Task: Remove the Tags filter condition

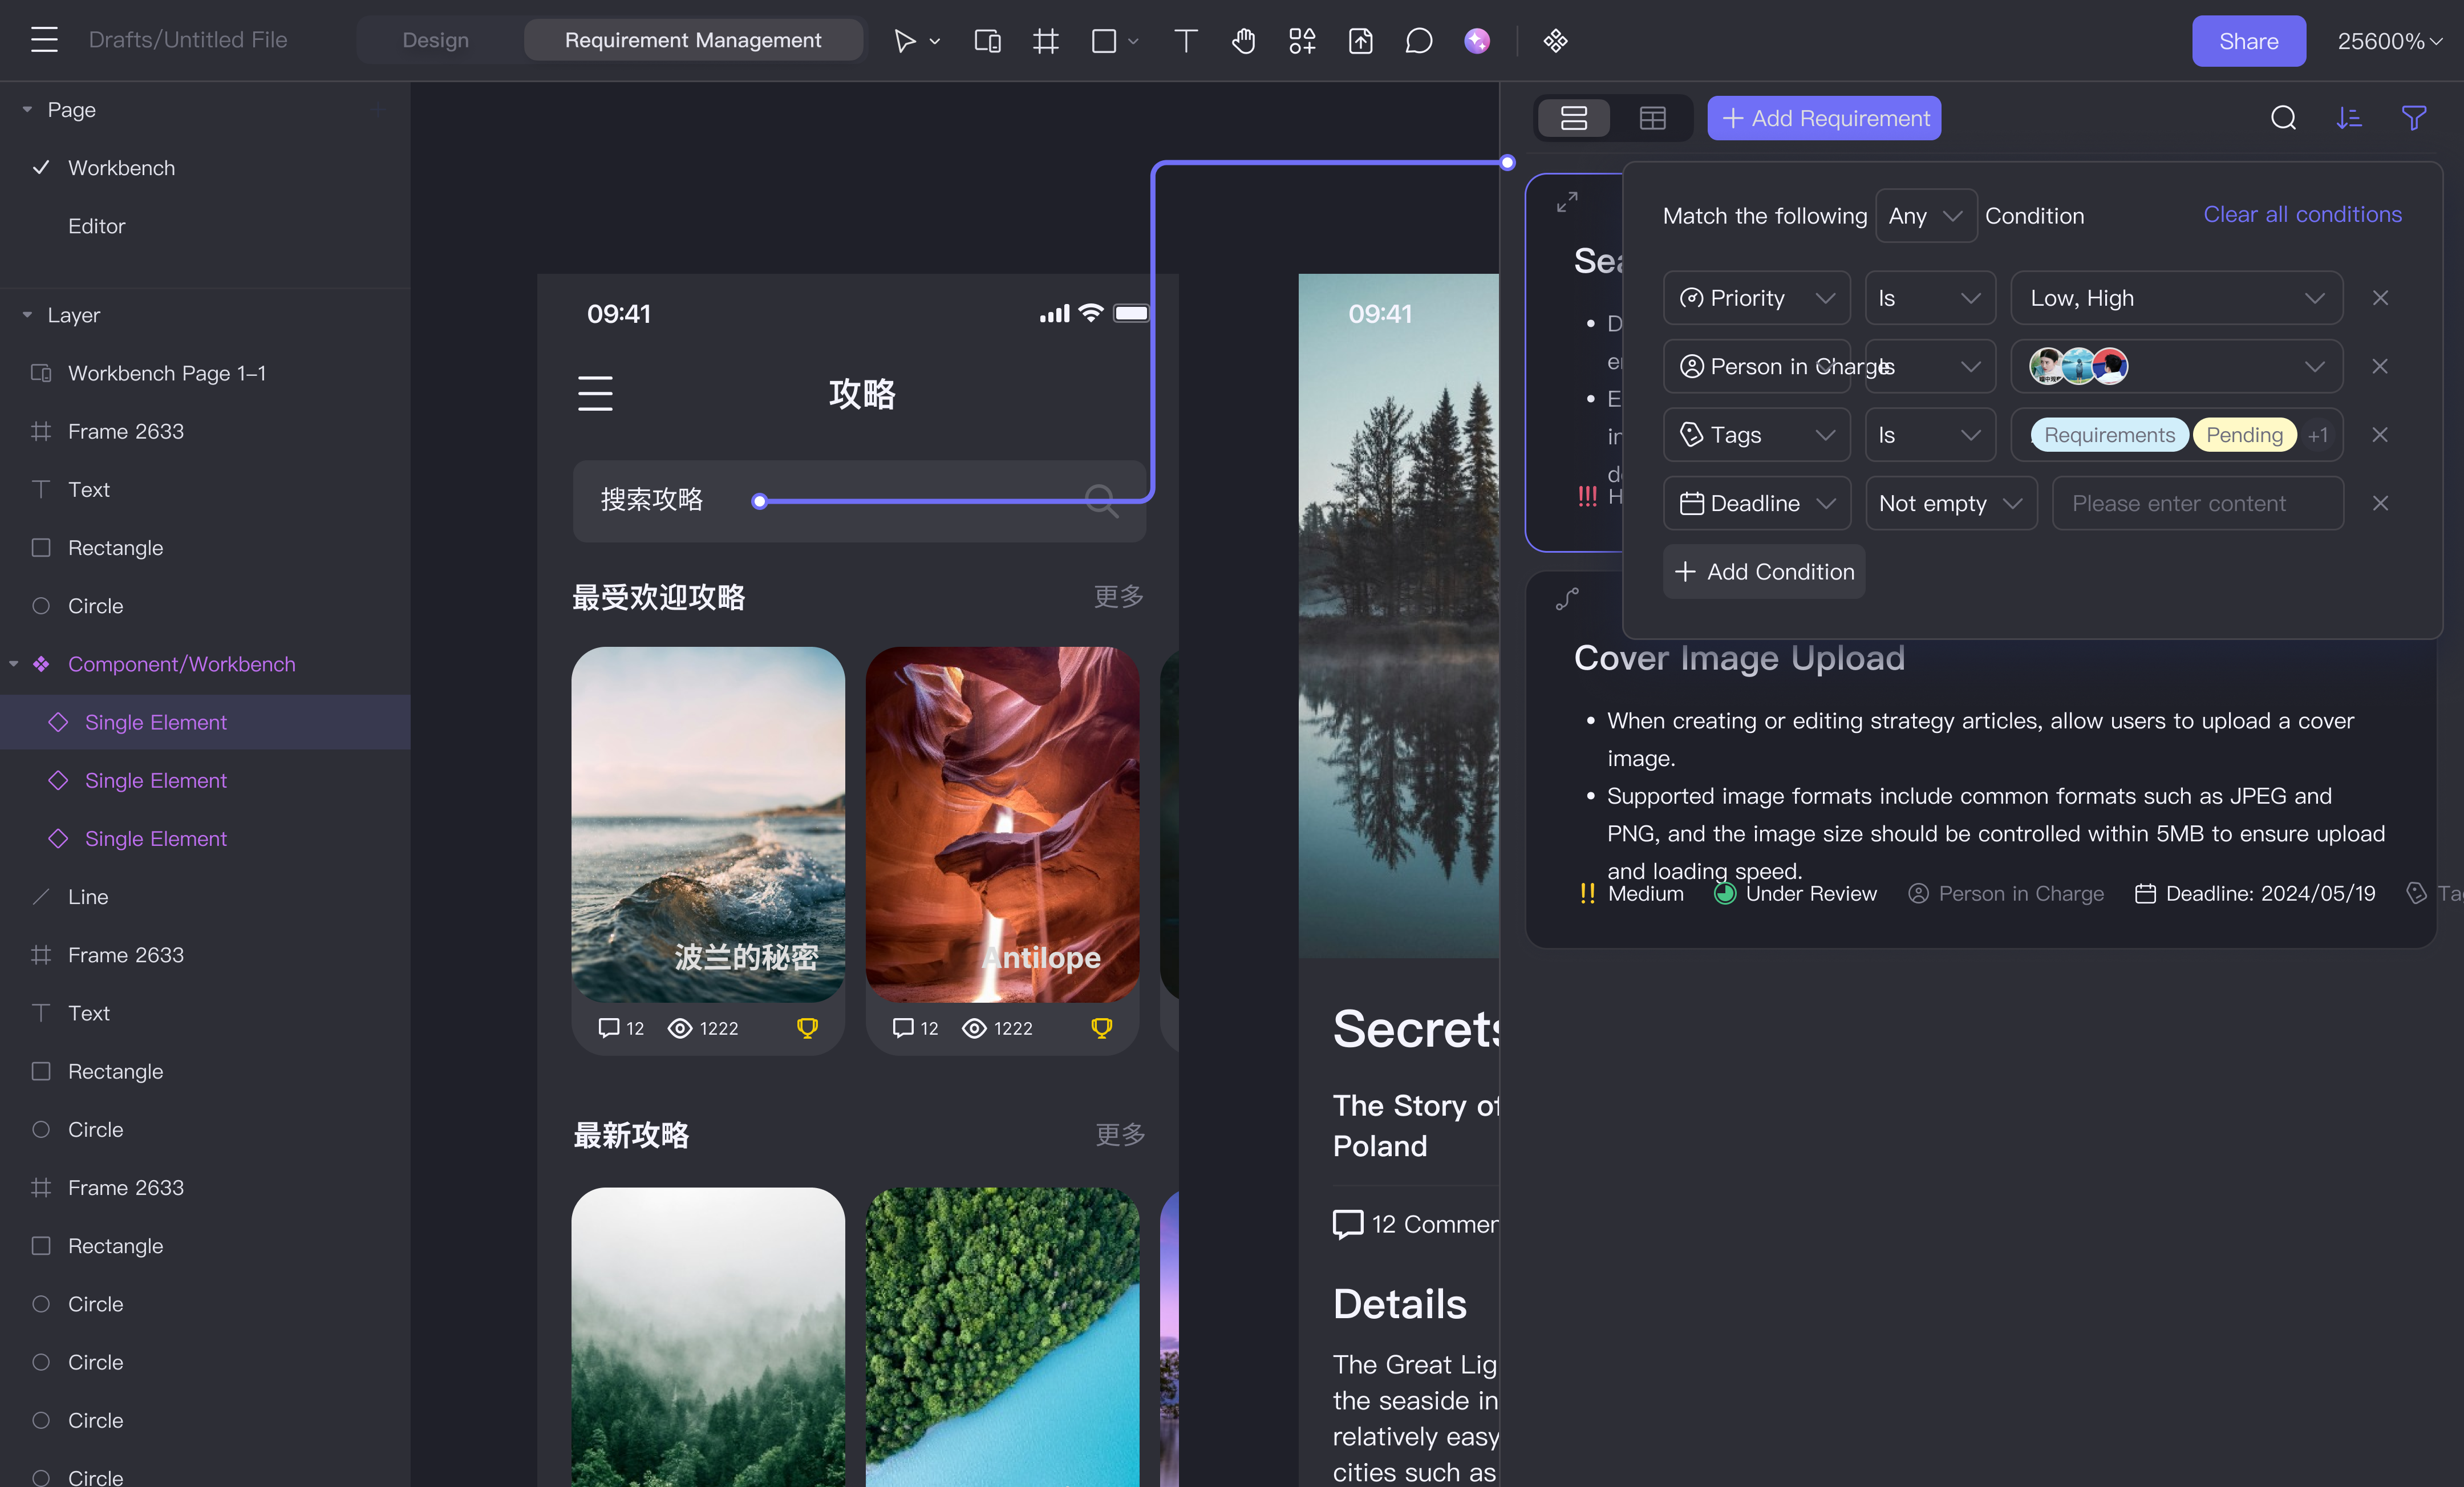Action: click(x=2380, y=435)
